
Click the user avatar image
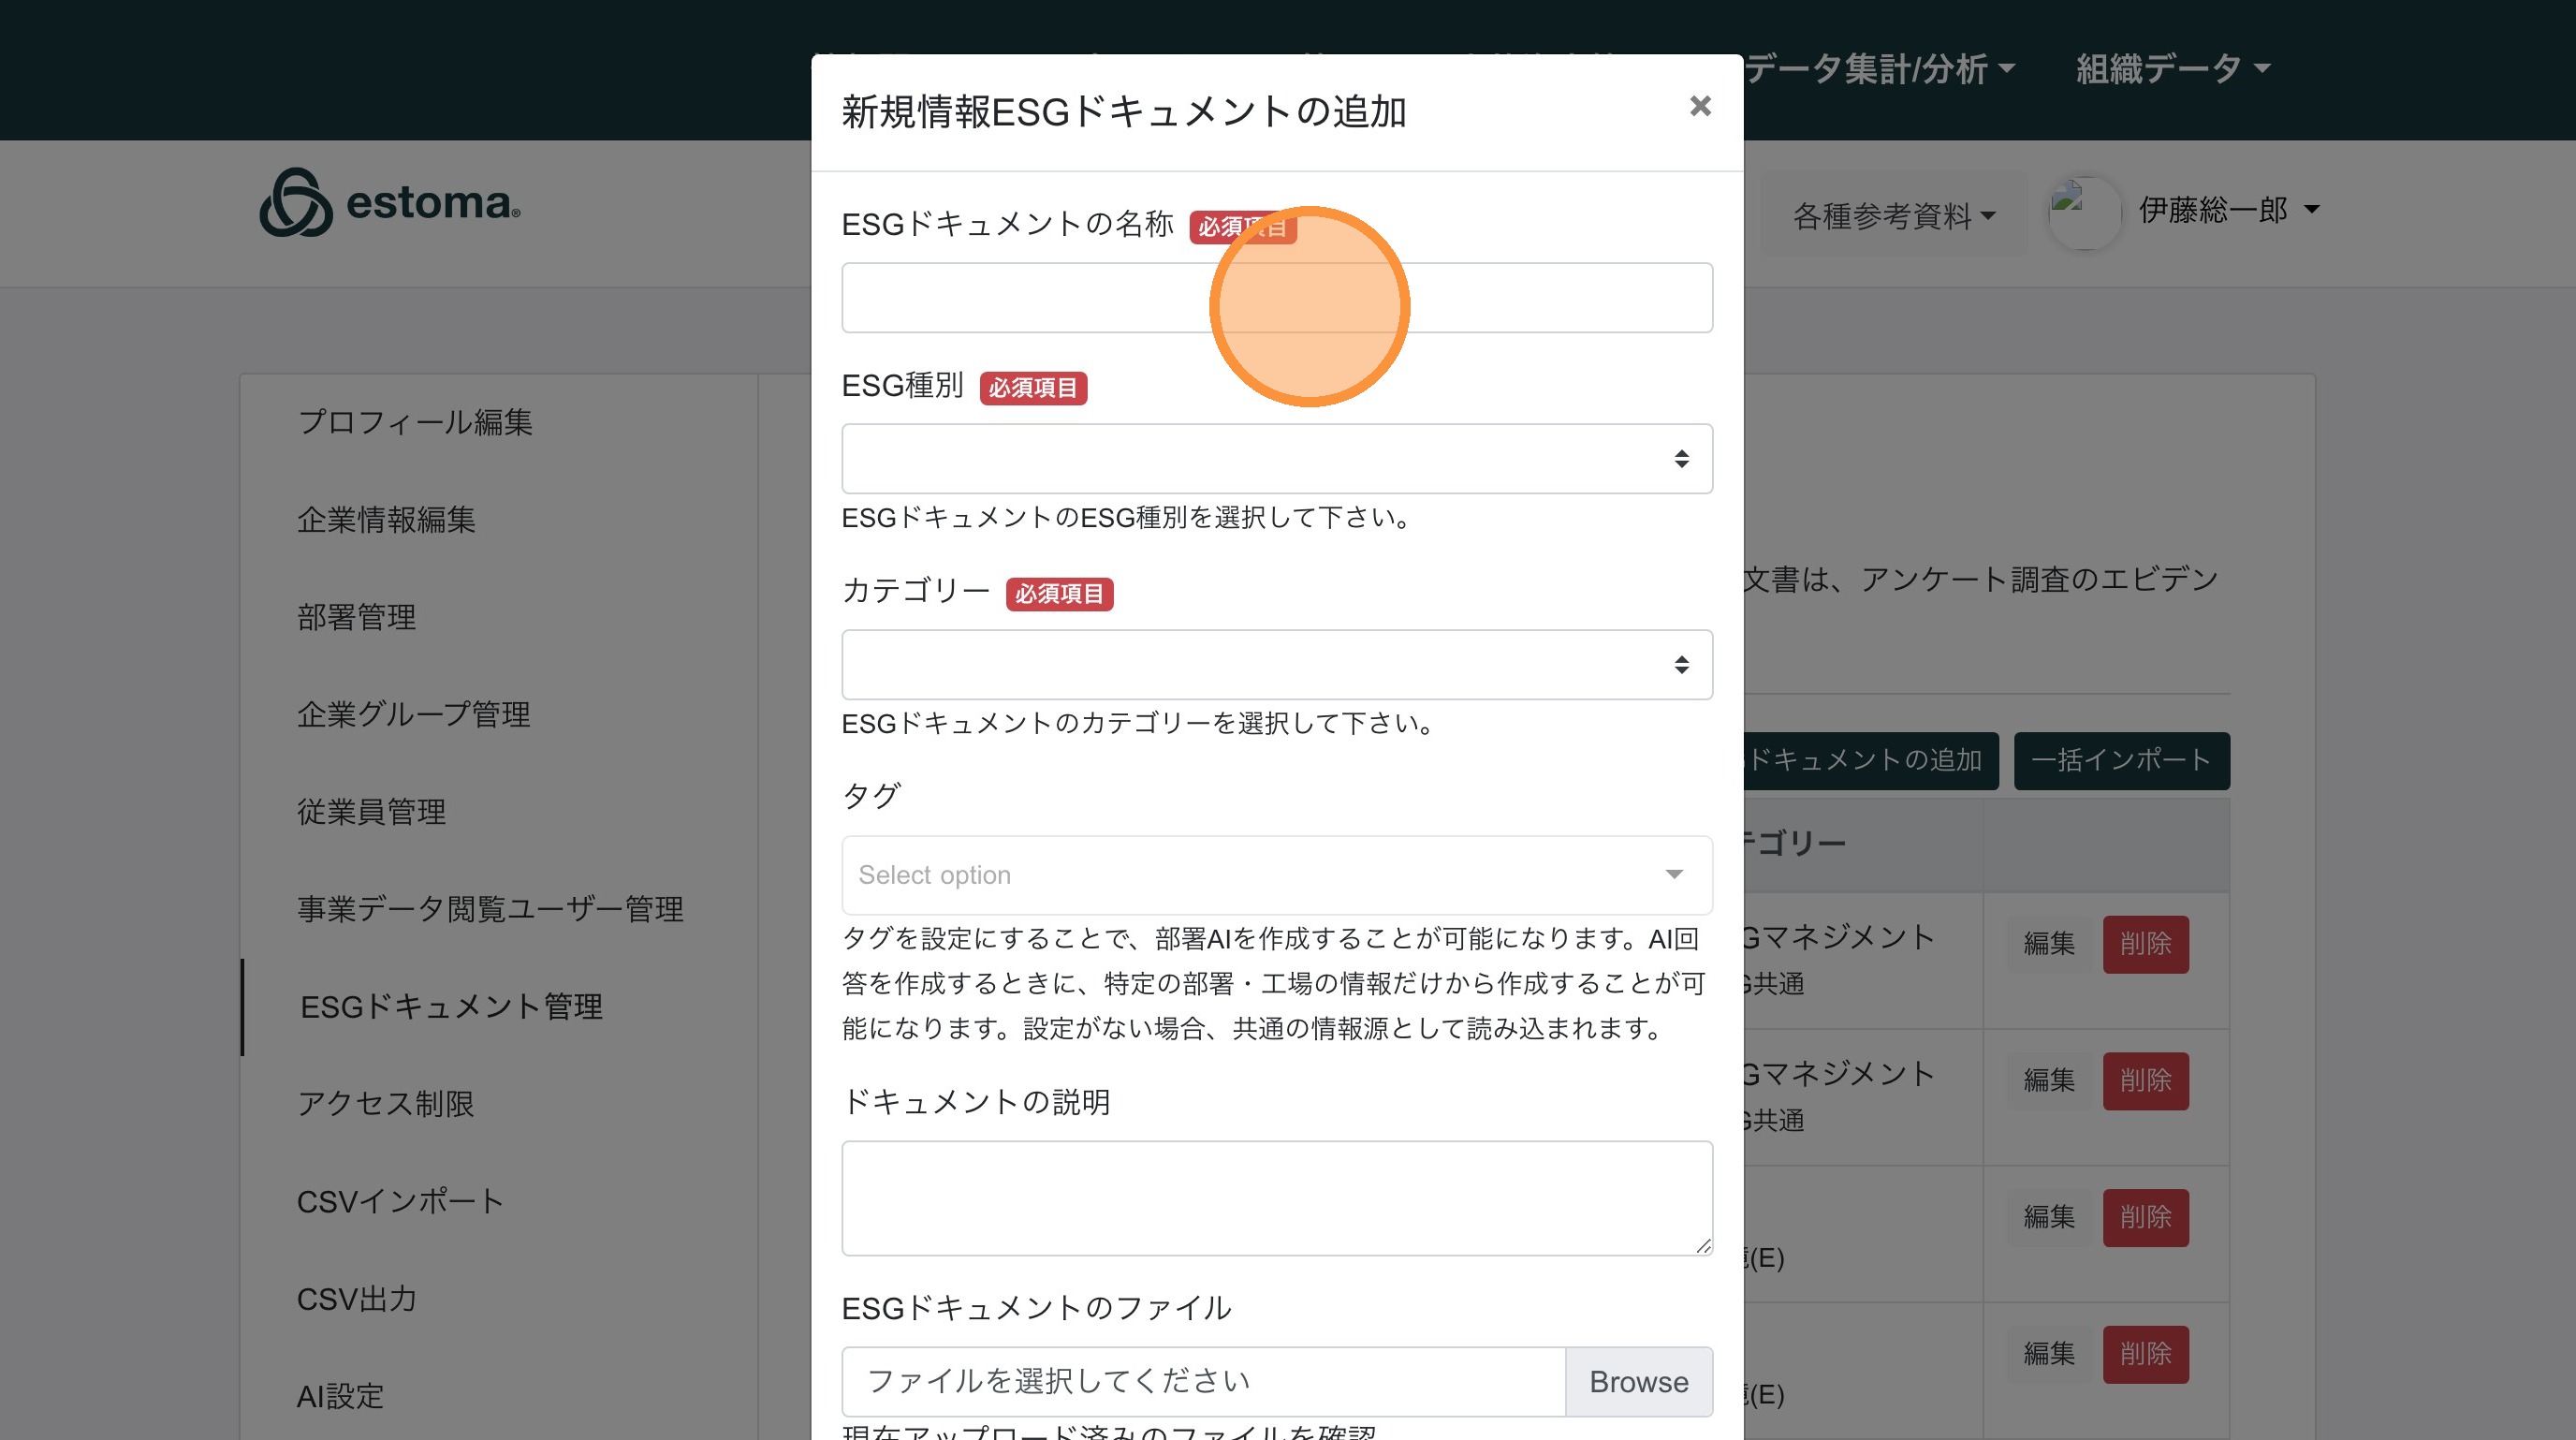click(2083, 211)
